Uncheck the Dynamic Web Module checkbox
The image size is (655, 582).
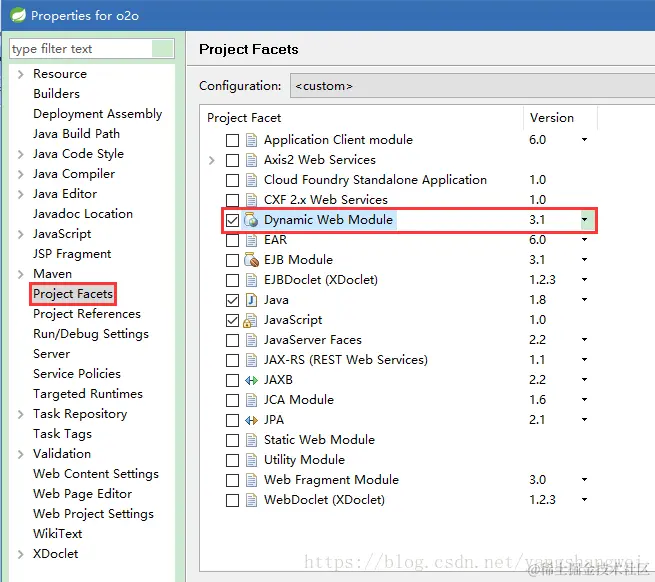tap(232, 220)
